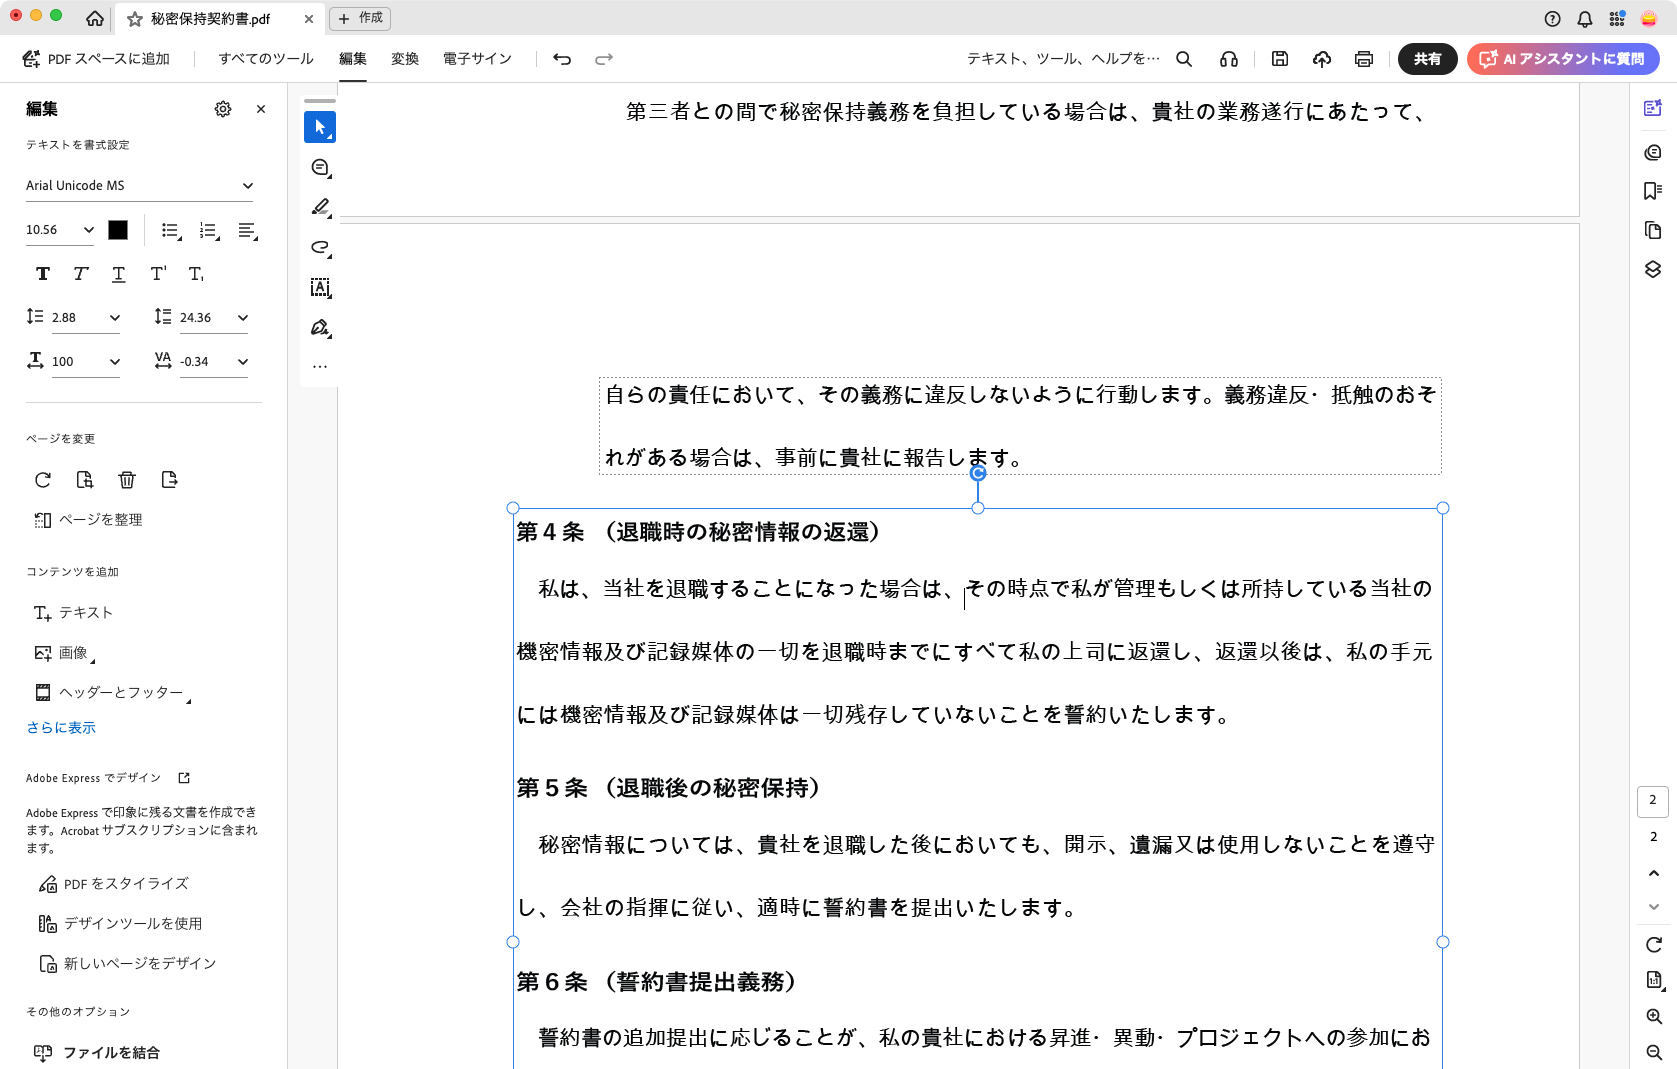Click the さらに表示 link
The height and width of the screenshot is (1069, 1677).
tap(61, 728)
